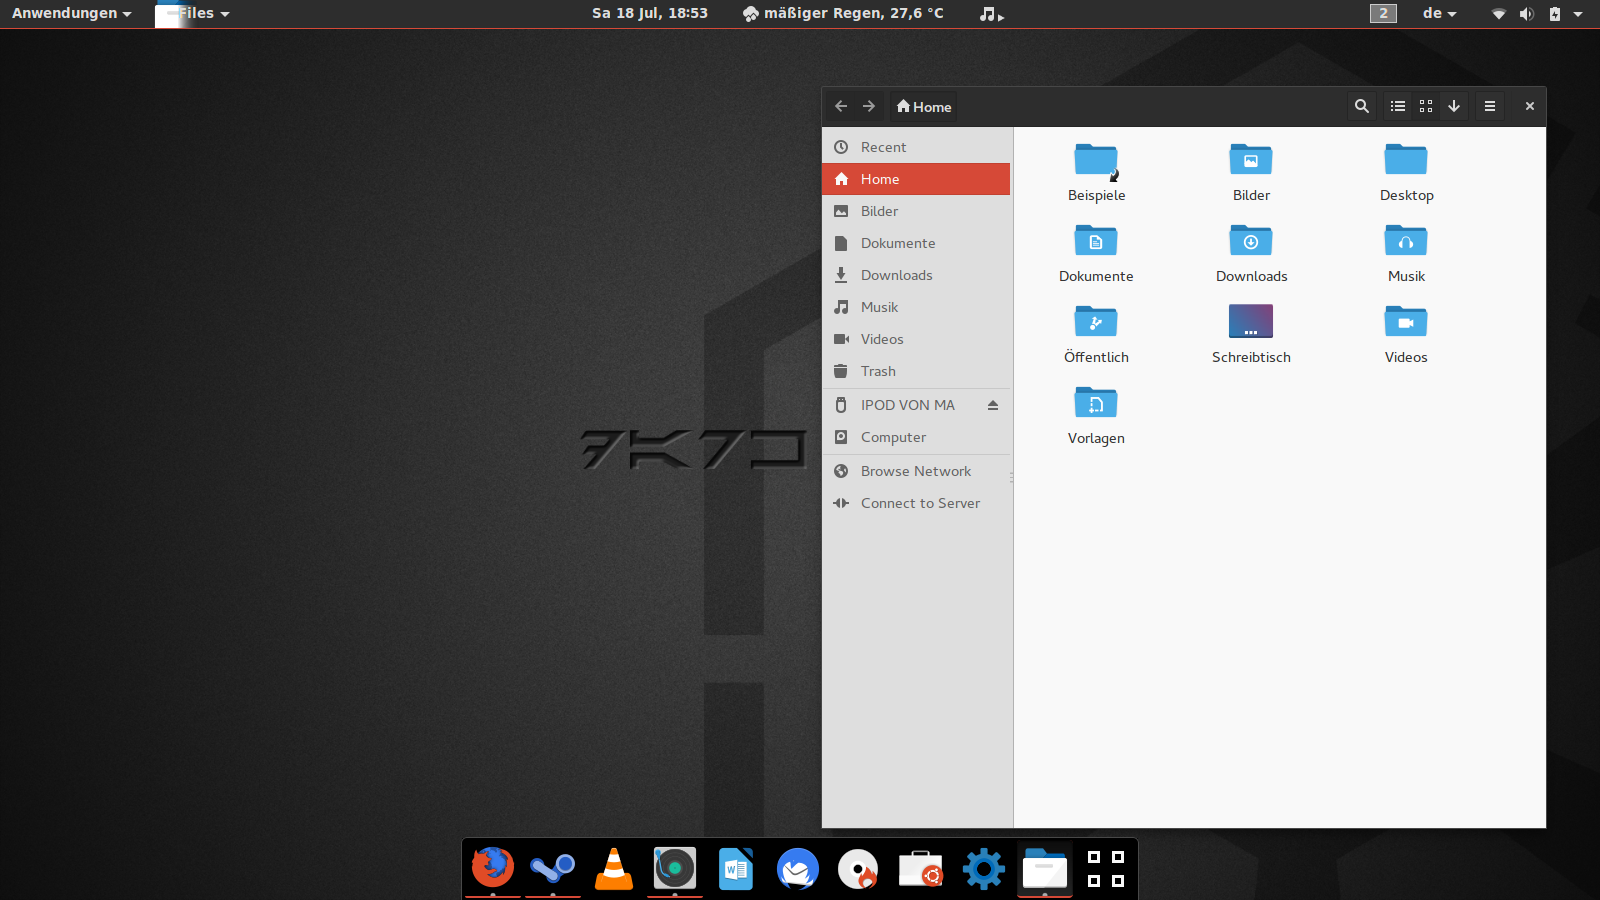Select Connect to Server in sidebar

click(916, 503)
